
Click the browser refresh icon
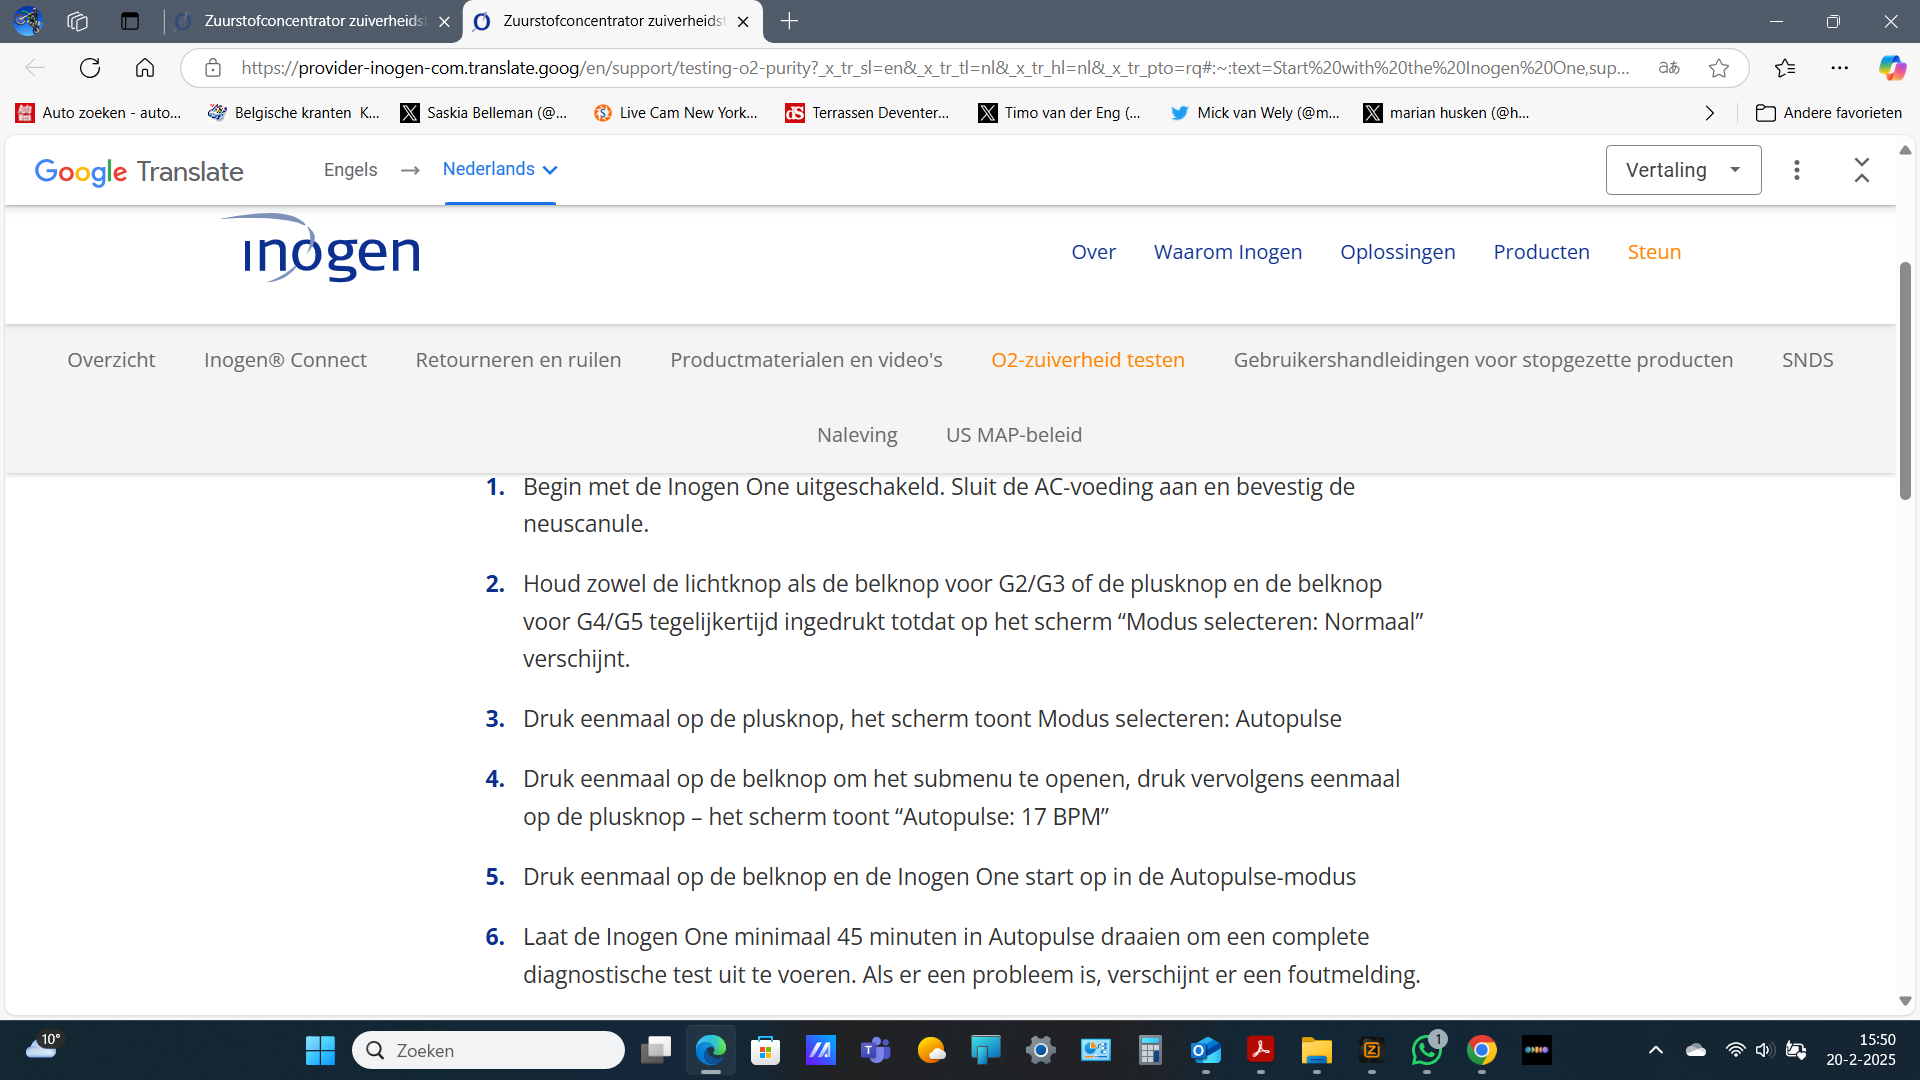pyautogui.click(x=90, y=68)
